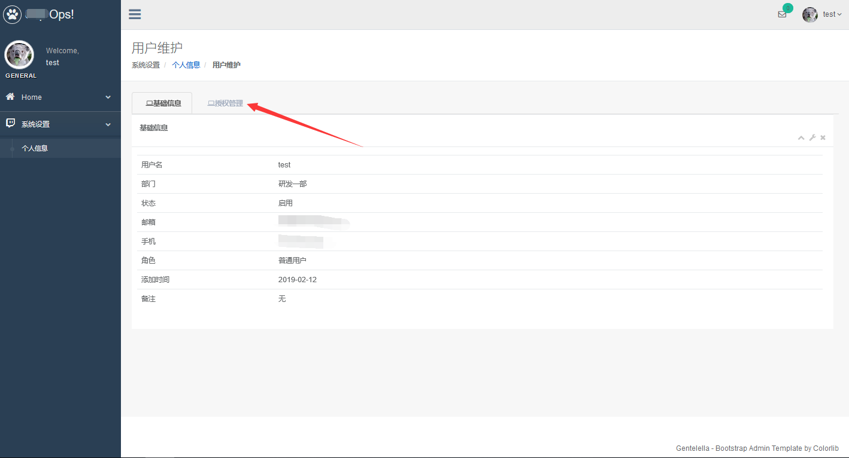
Task: Click the paw logo icon
Action: [12, 14]
